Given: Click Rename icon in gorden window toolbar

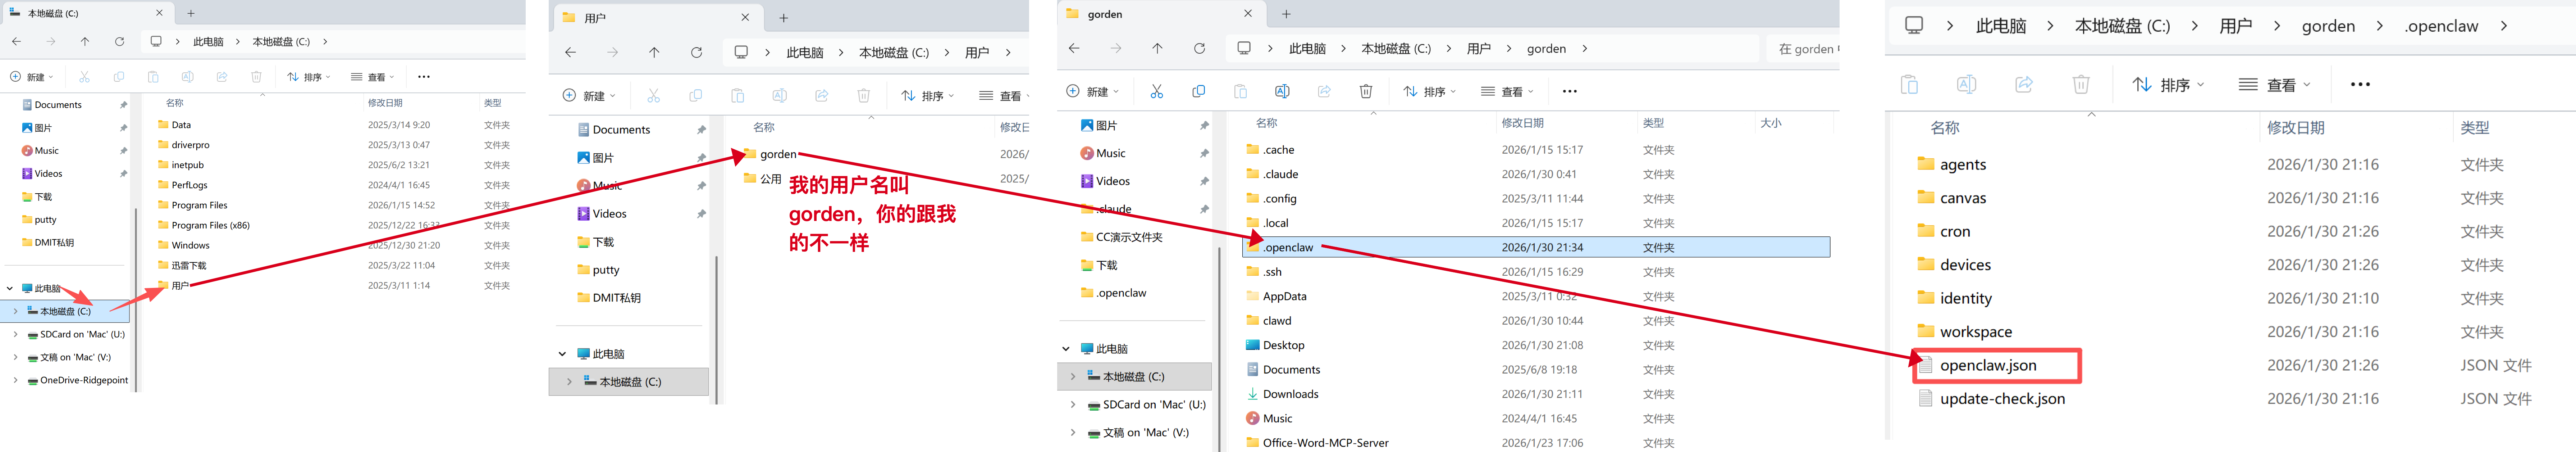Looking at the screenshot, I should click(x=1282, y=91).
